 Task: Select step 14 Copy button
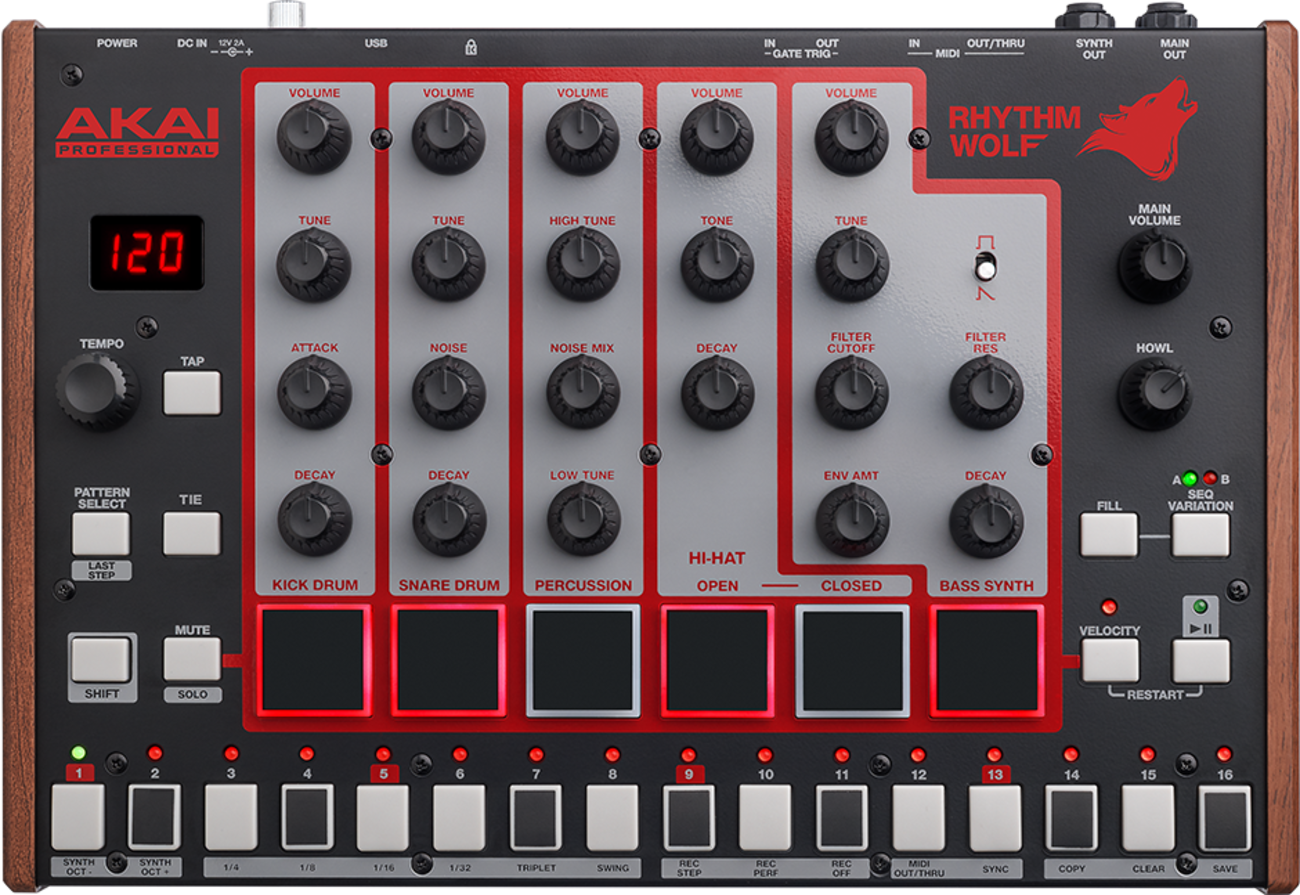click(x=1071, y=817)
